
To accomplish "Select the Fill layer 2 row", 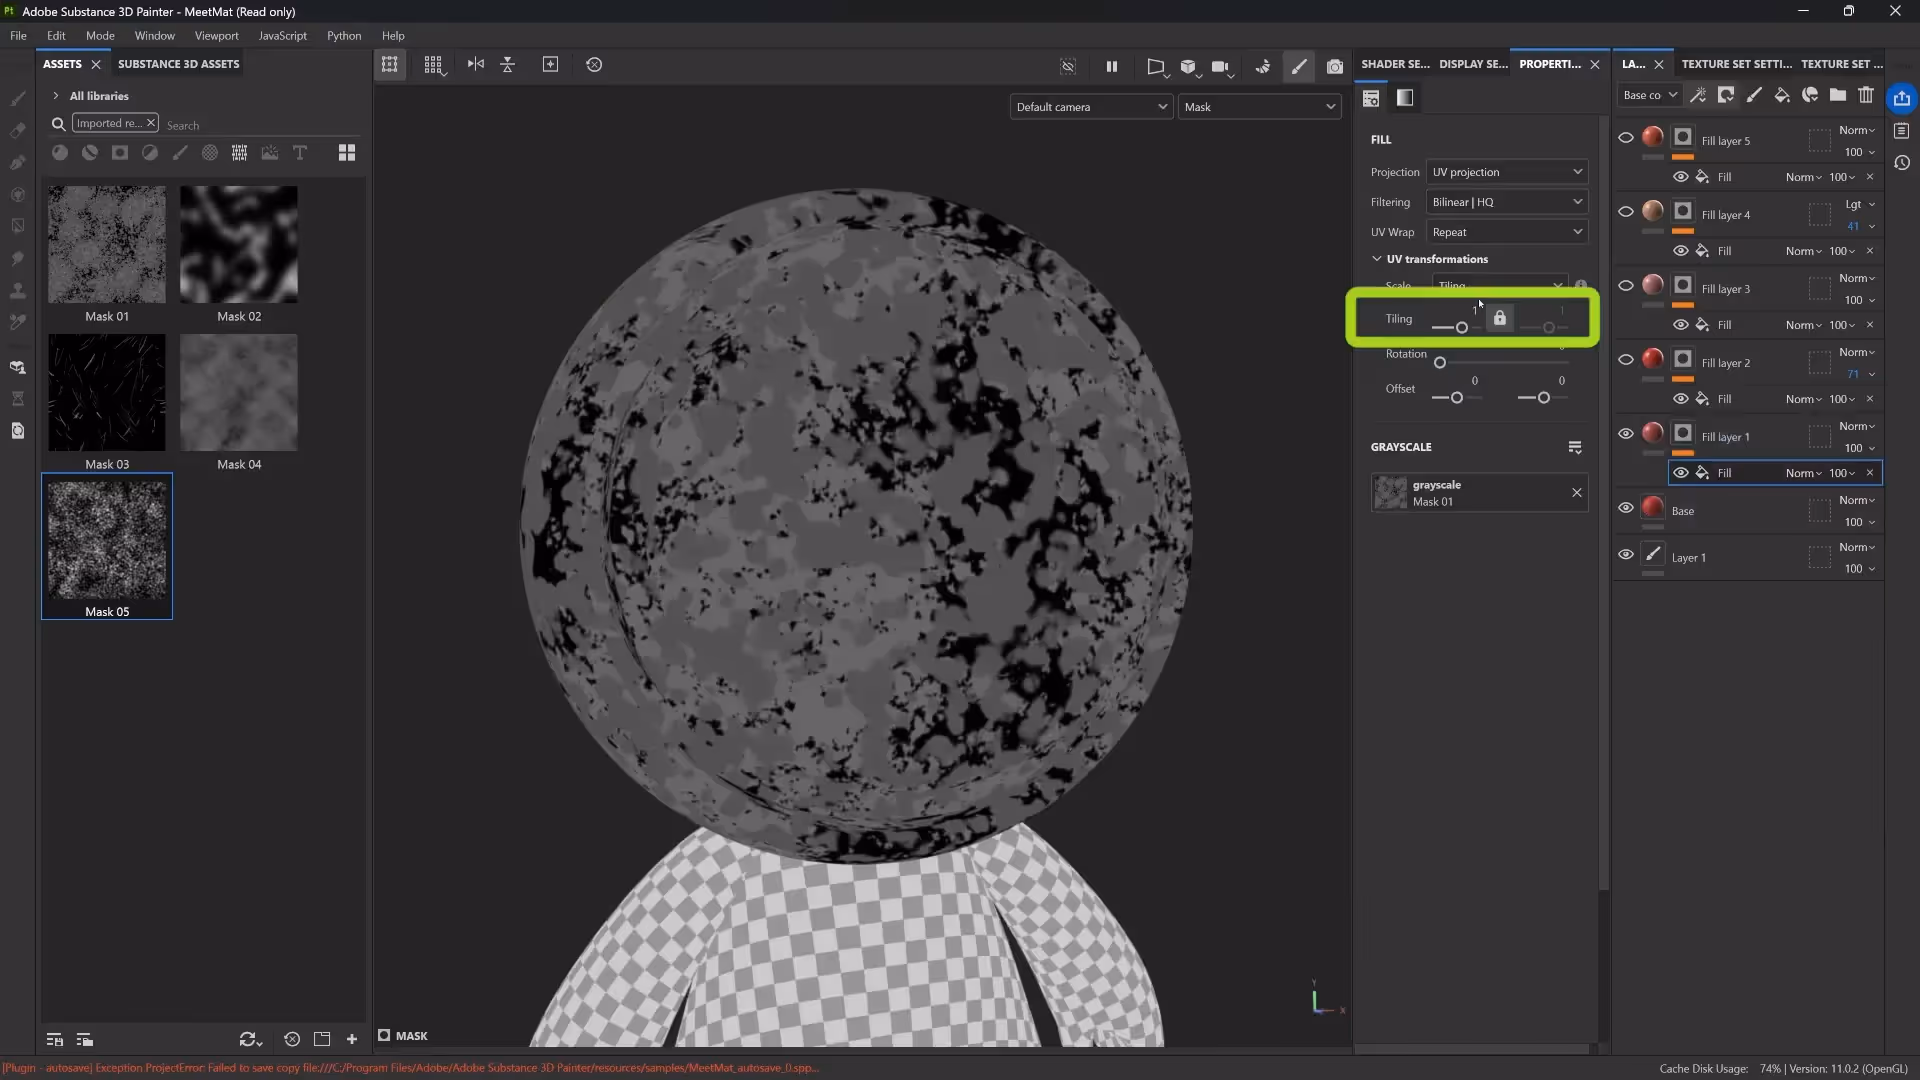I will [x=1748, y=362].
